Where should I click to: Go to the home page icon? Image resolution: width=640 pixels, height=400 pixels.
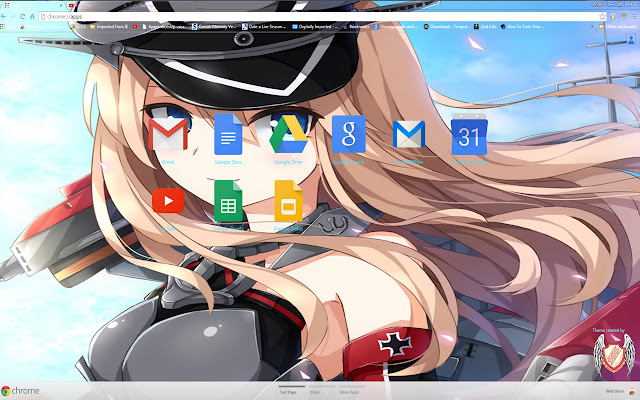(x=32, y=16)
